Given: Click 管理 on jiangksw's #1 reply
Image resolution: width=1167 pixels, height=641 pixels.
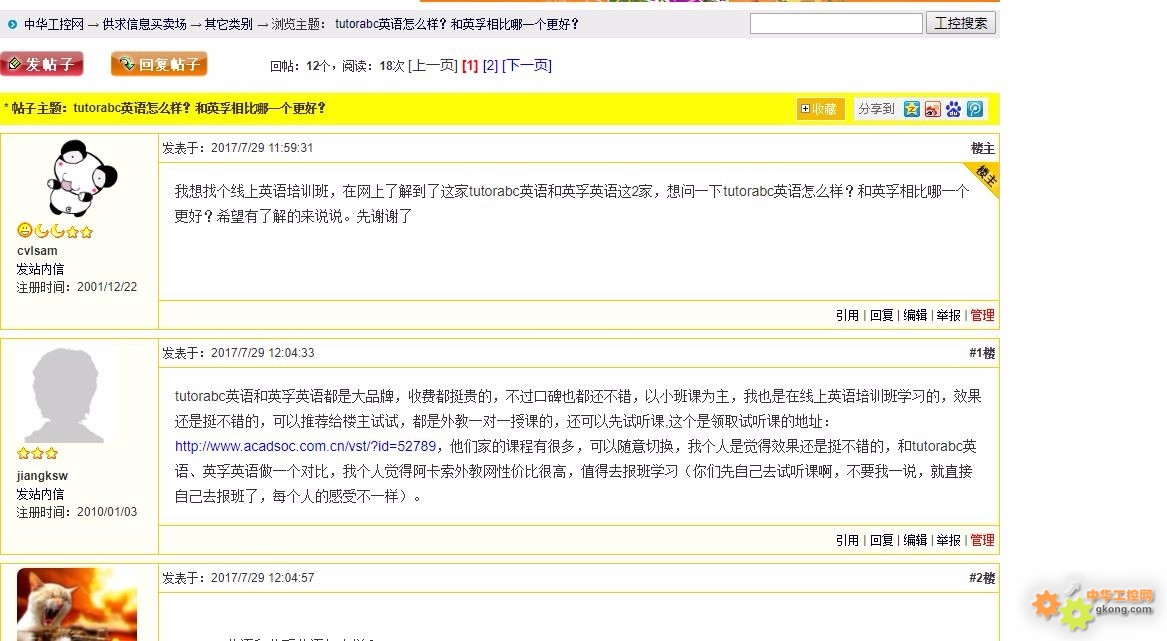Looking at the screenshot, I should pos(982,540).
